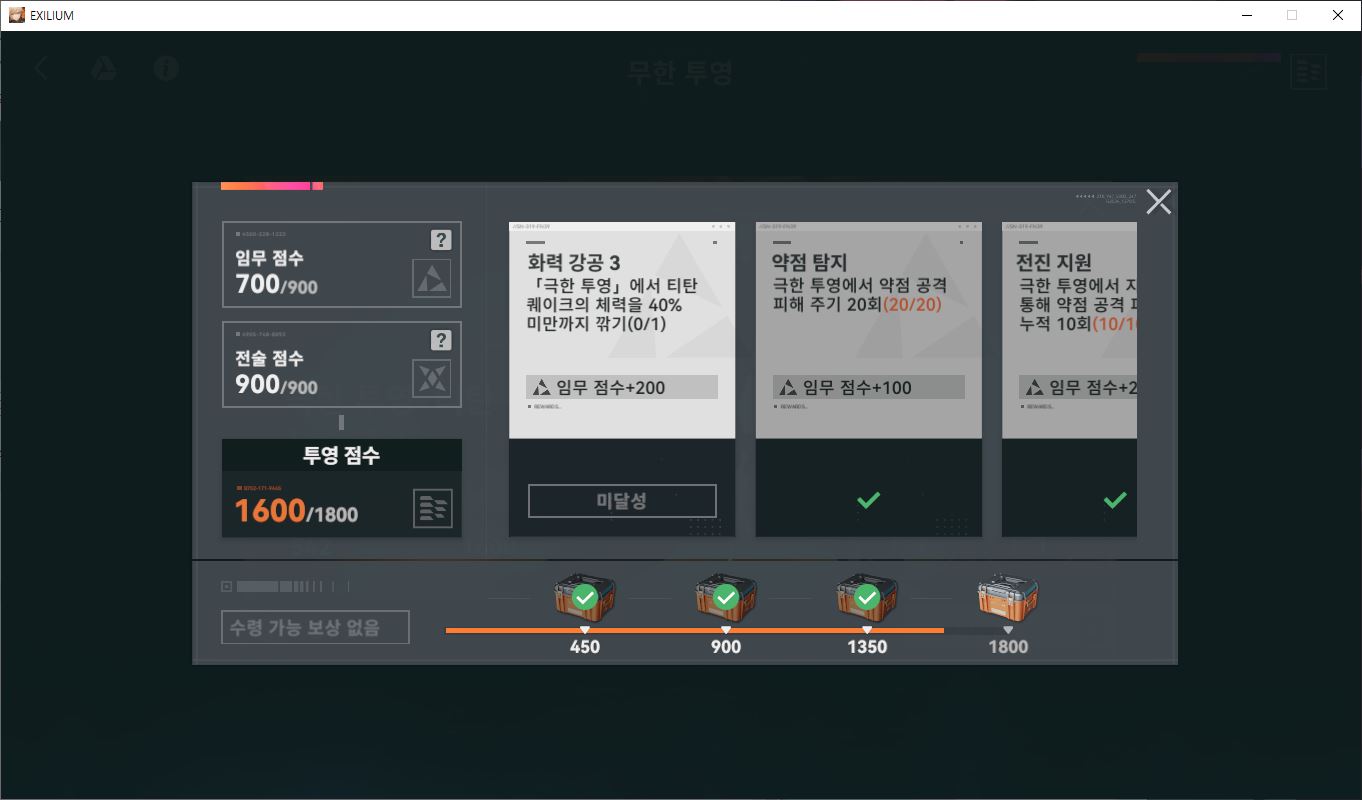
Task: Open the reward chest at 1350 points
Action: (867, 599)
